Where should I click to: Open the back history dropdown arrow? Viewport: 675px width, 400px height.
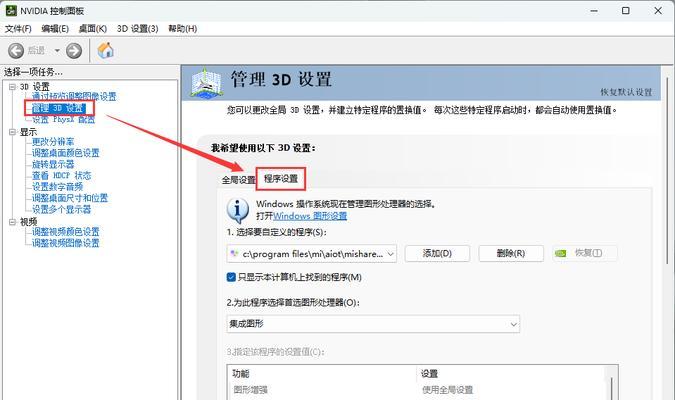click(57, 51)
